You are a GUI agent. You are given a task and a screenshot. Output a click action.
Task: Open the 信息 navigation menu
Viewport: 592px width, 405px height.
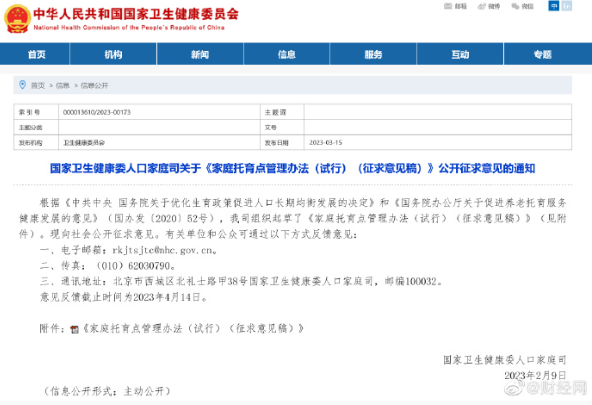click(287, 54)
